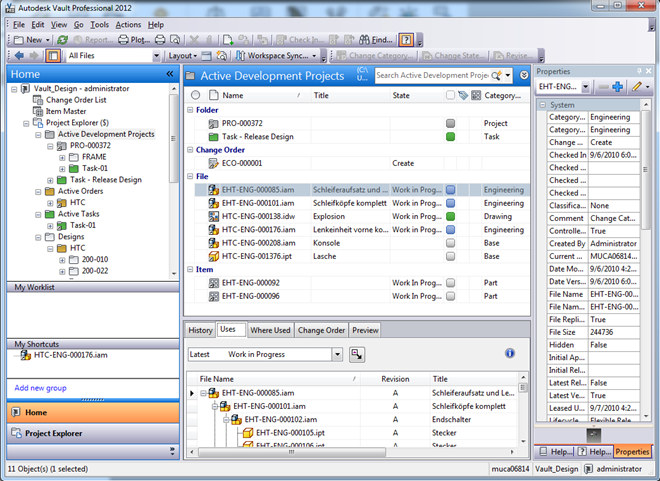Image resolution: width=660 pixels, height=481 pixels.
Task: Click the blue plus icon in Properties panel
Action: pos(618,88)
